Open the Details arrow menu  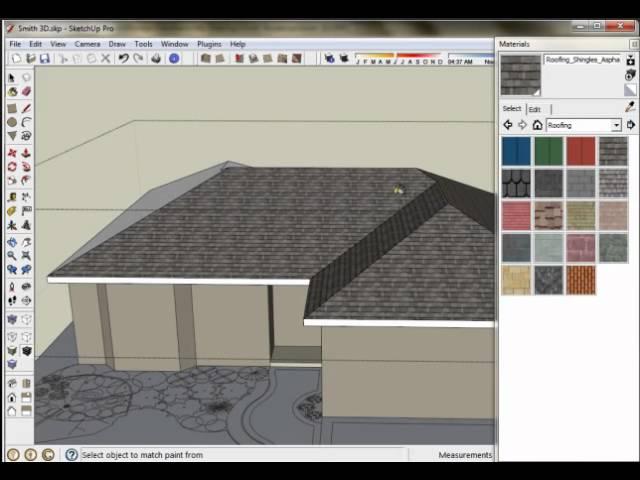click(631, 125)
